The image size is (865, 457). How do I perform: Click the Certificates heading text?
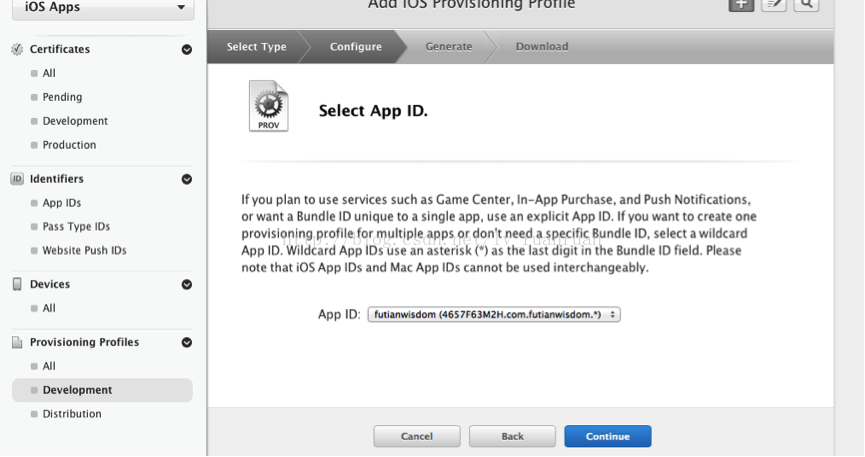coord(60,49)
